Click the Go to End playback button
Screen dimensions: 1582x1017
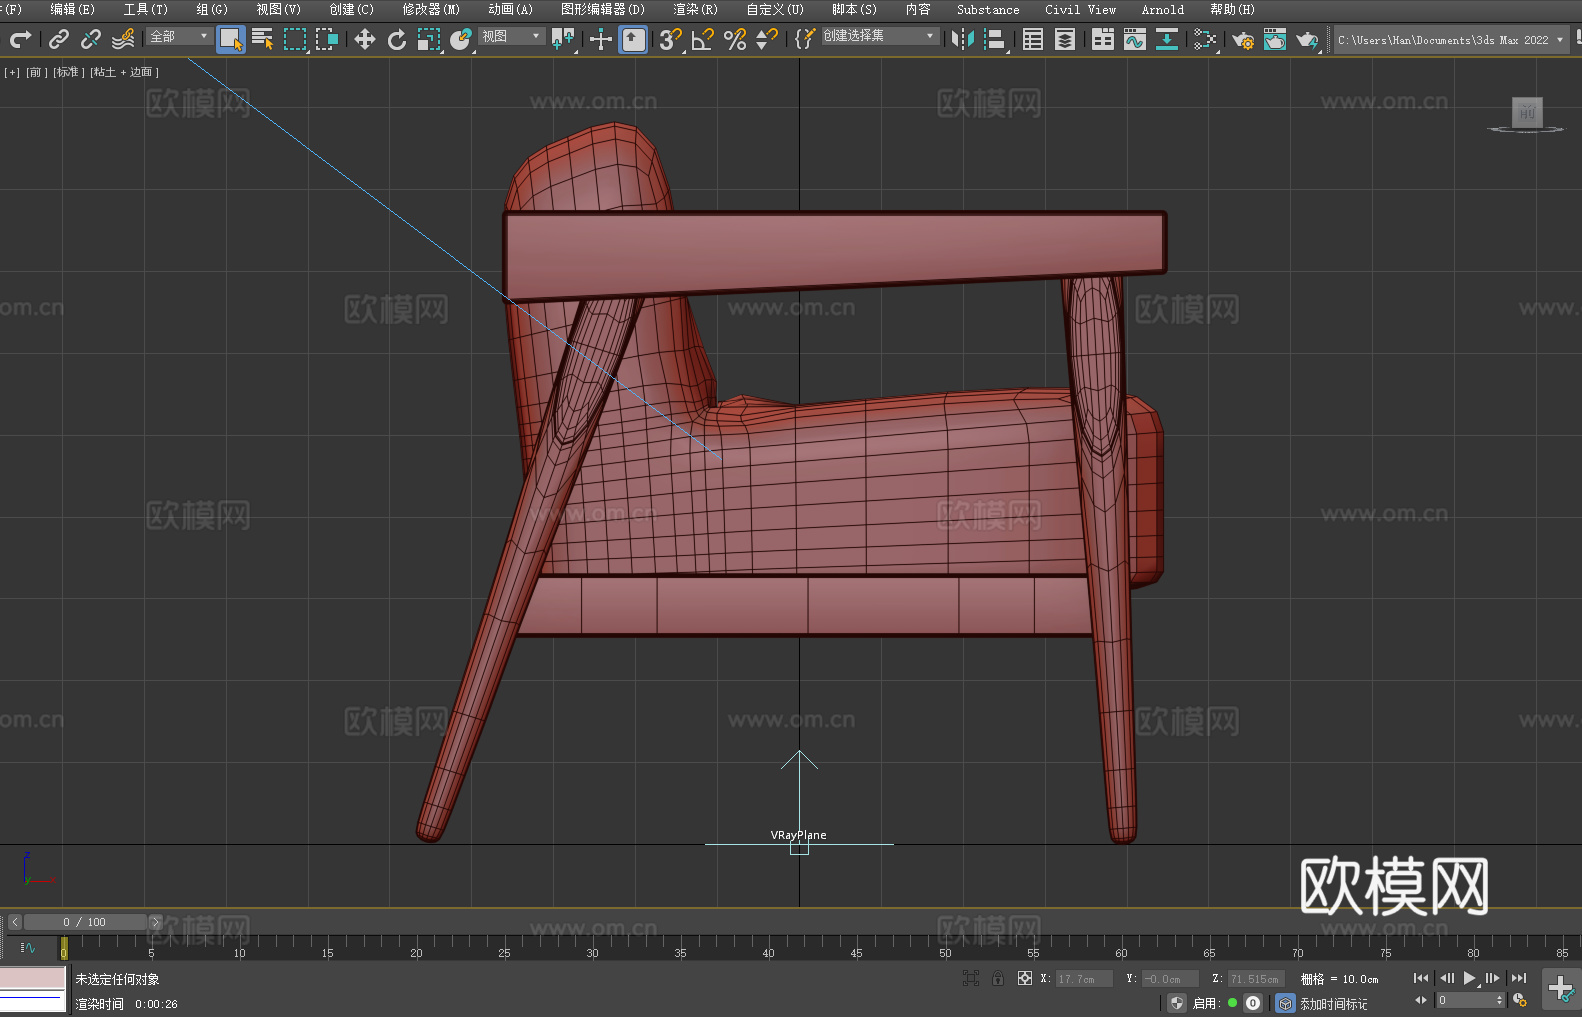point(1519,978)
